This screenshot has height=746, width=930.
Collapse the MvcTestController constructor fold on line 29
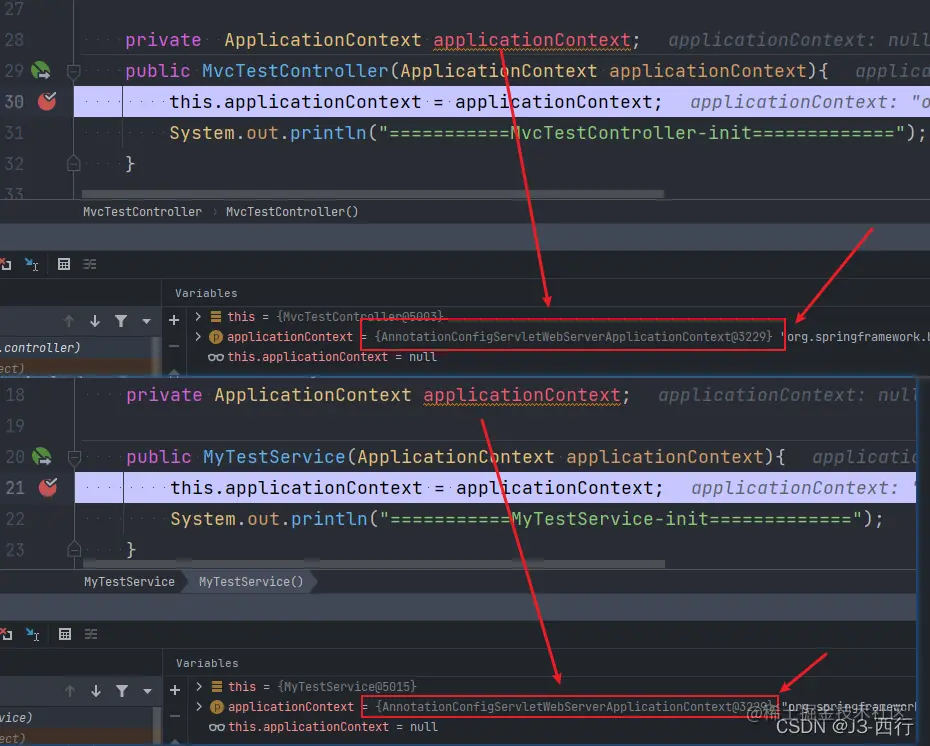(74, 72)
